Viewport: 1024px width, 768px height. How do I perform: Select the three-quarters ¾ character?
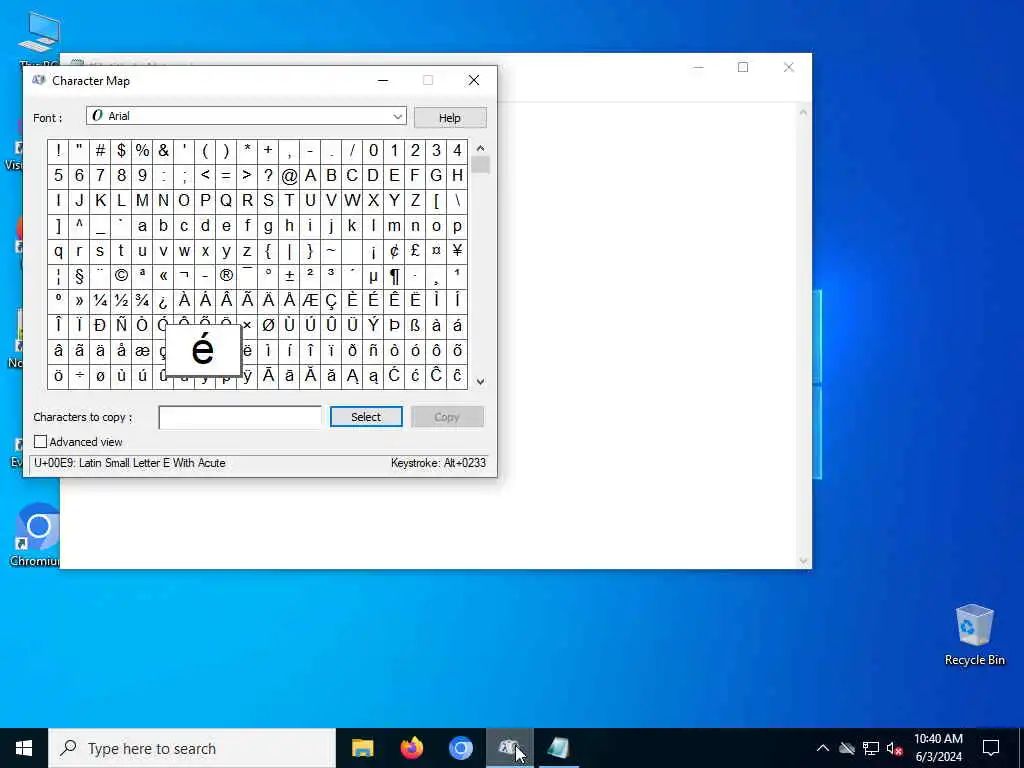[x=142, y=300]
